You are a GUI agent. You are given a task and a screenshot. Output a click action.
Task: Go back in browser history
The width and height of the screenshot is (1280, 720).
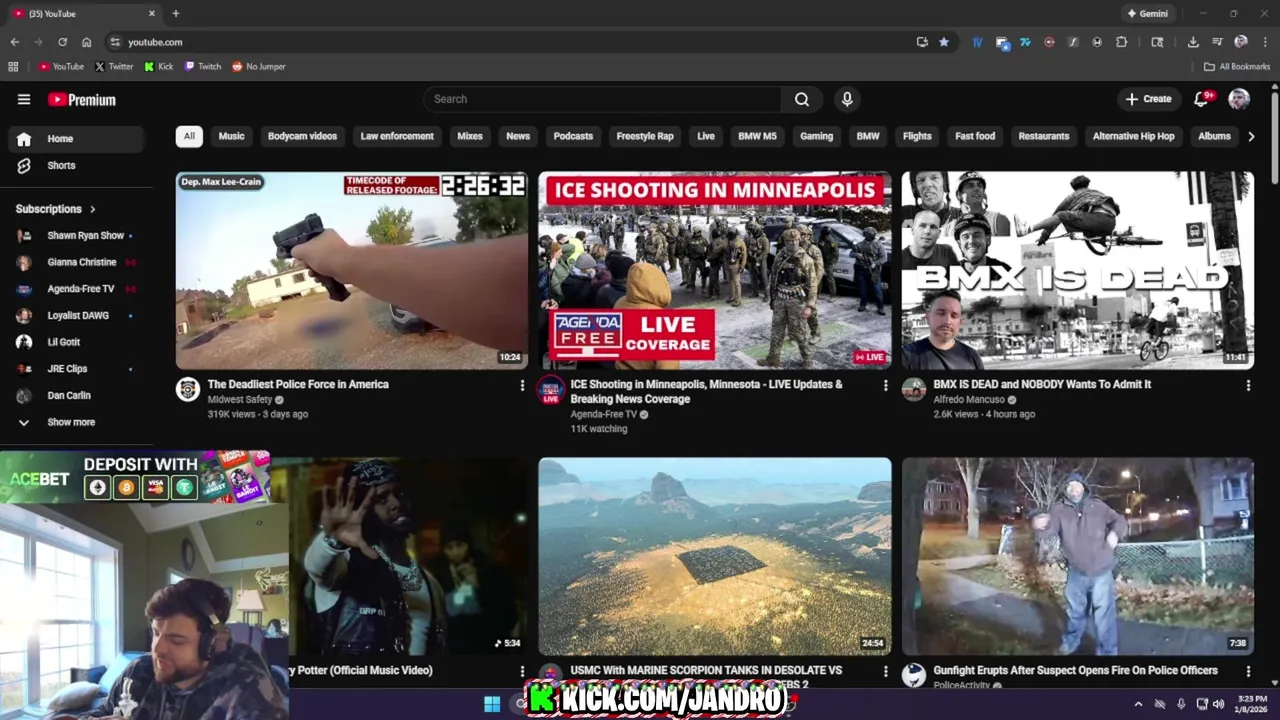14,42
